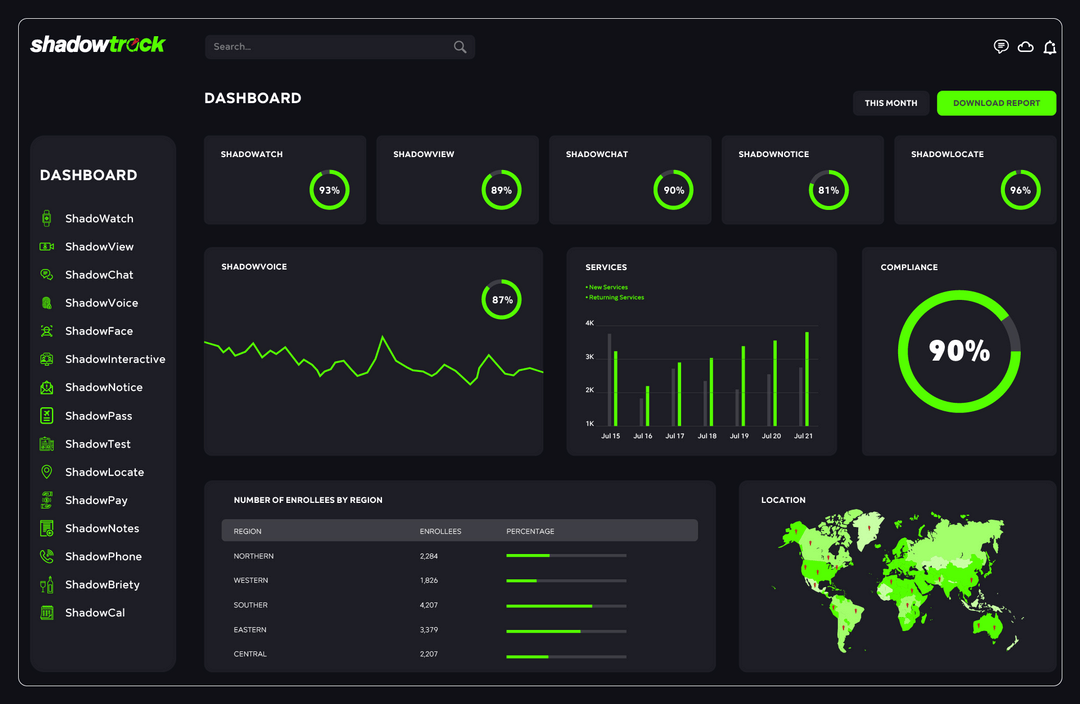
Task: Click the ShadowView camera icon in sidebar
Action: pyautogui.click(x=46, y=246)
